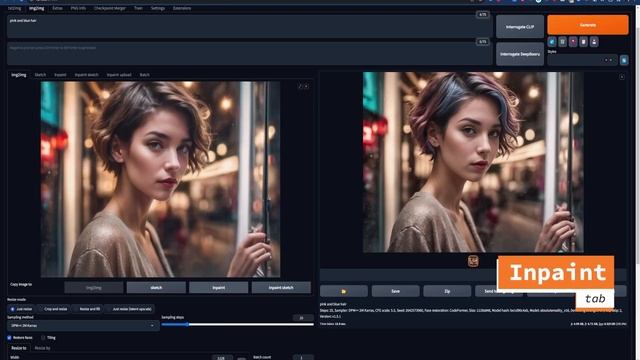Click the Sampling steps number field
Image resolution: width=640 pixels, height=360 pixels.
point(302,318)
